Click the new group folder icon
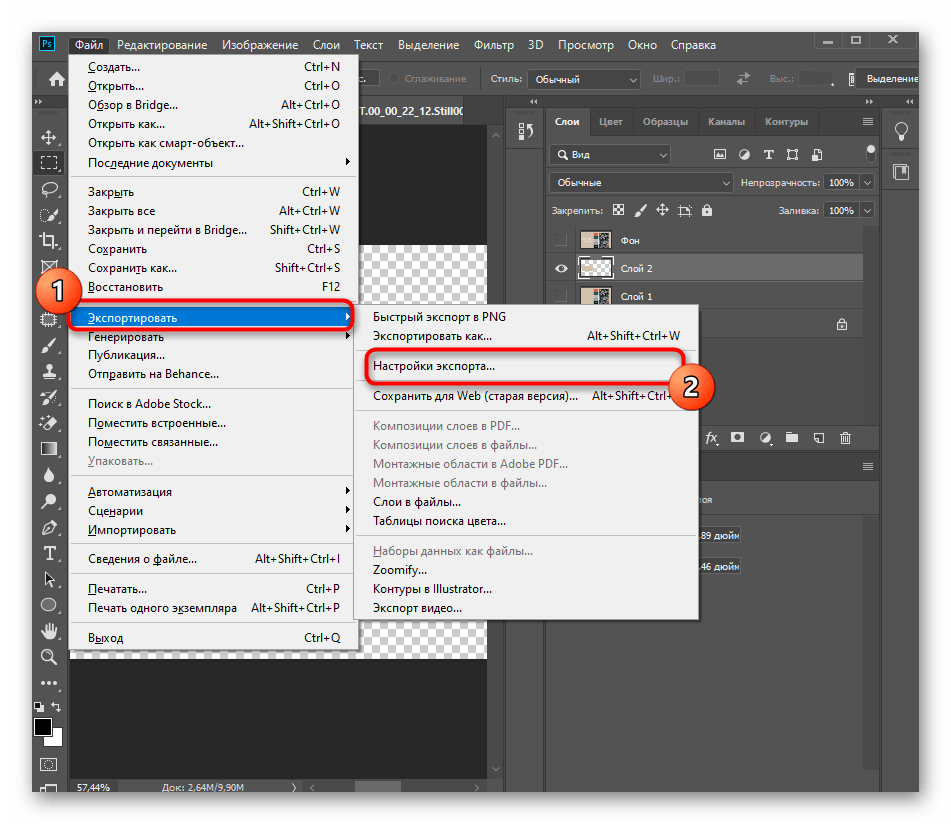 (791, 437)
